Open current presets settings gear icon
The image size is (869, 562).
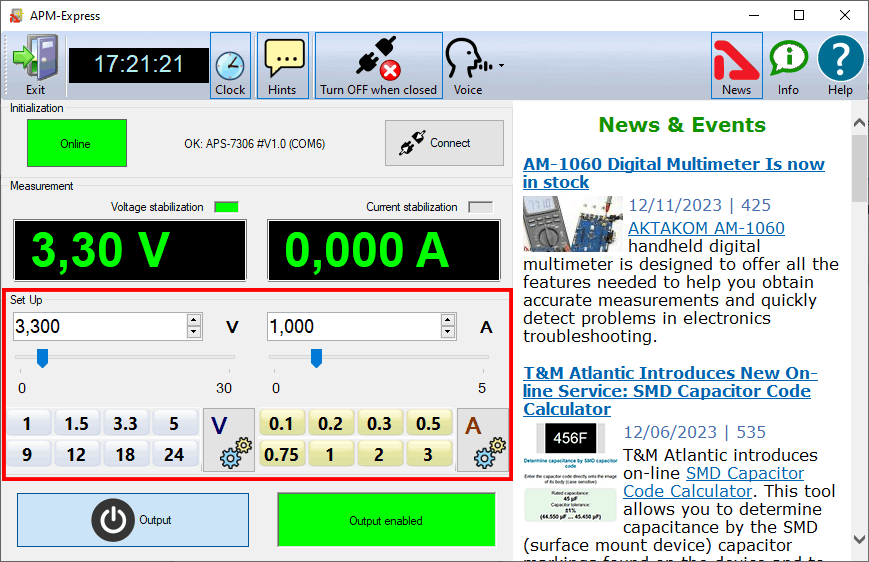(x=483, y=440)
